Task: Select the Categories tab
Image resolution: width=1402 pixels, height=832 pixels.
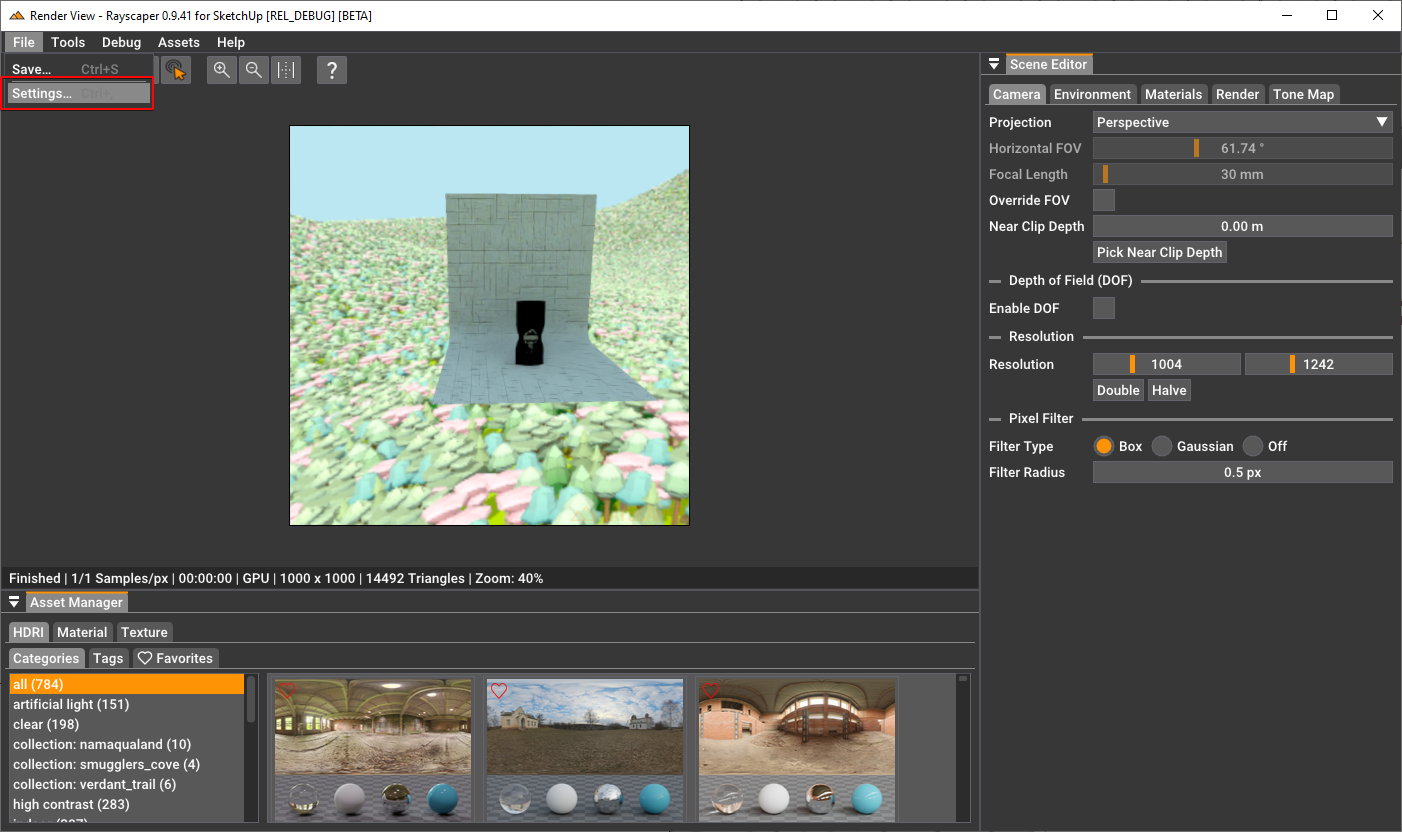Action: (46, 658)
